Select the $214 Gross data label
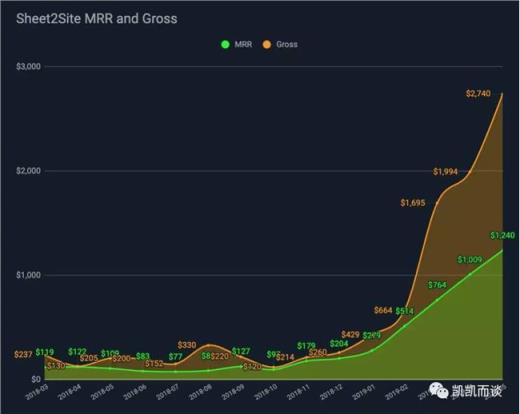This screenshot has width=520, height=414. point(285,357)
